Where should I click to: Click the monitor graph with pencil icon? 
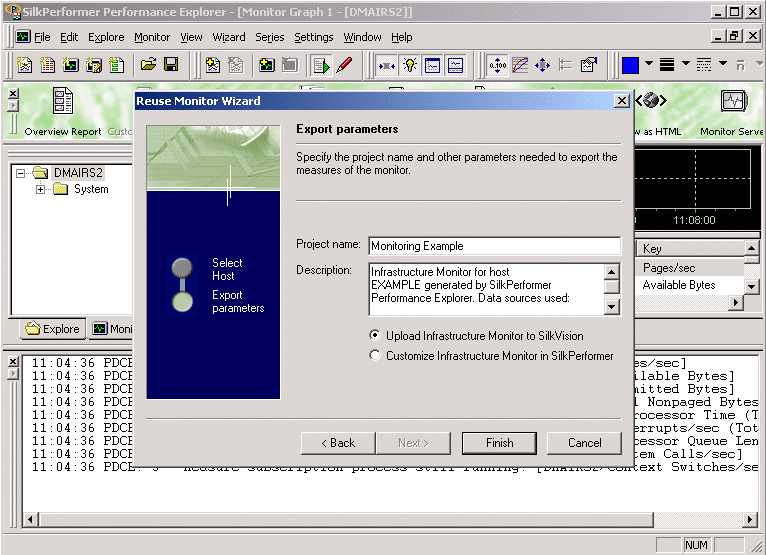93,64
